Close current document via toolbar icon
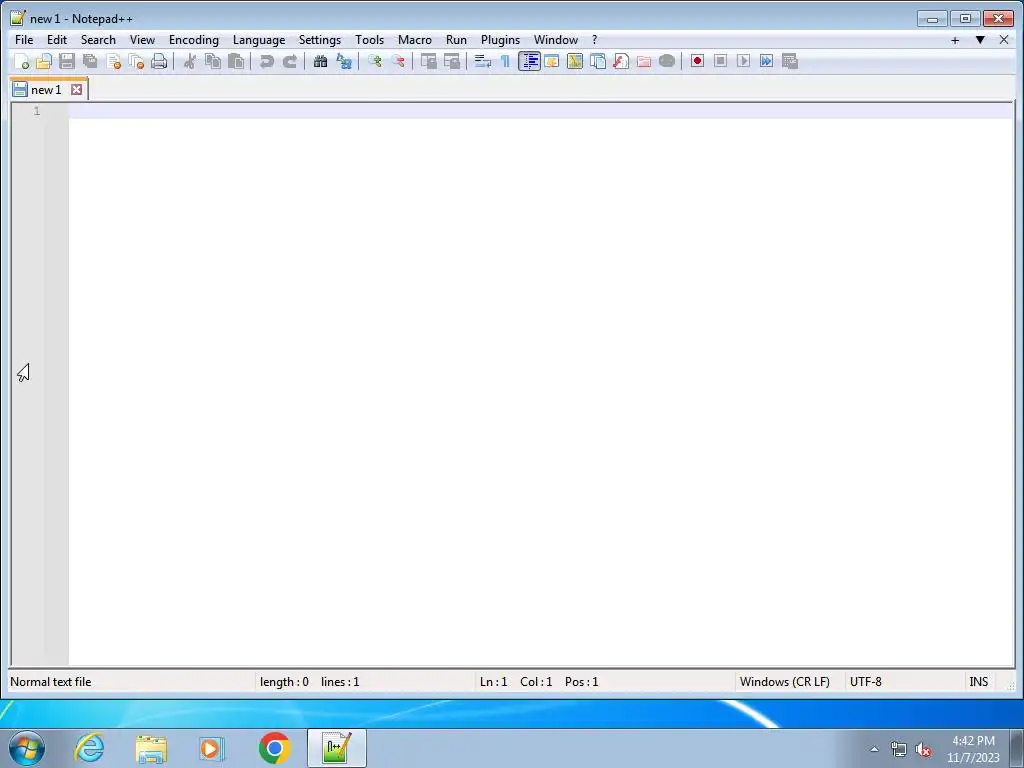The height and width of the screenshot is (768, 1024). 114,61
